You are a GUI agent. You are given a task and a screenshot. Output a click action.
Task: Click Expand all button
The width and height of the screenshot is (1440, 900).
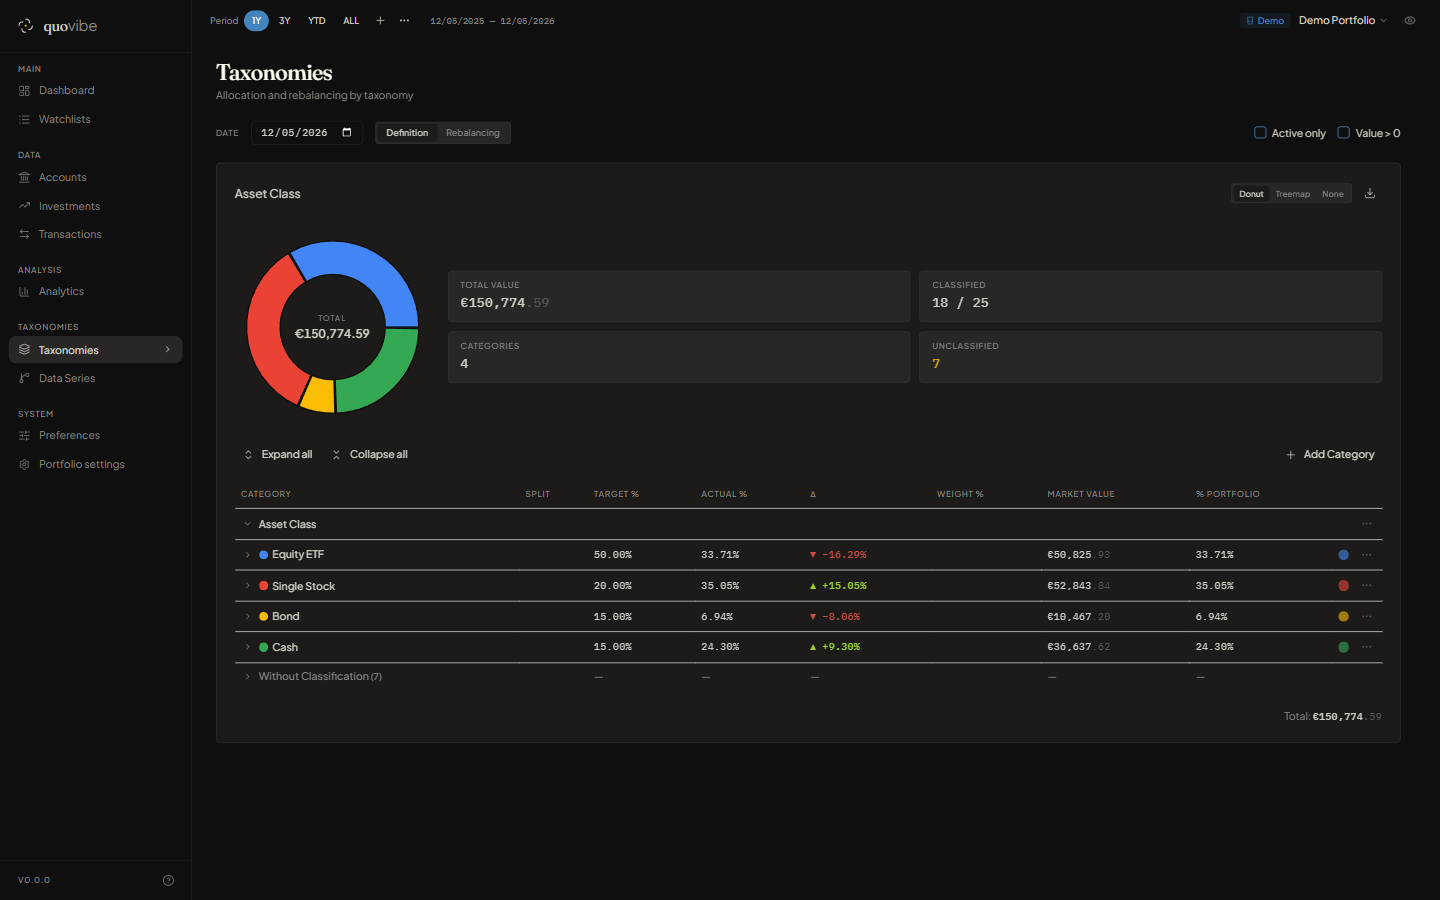278,455
